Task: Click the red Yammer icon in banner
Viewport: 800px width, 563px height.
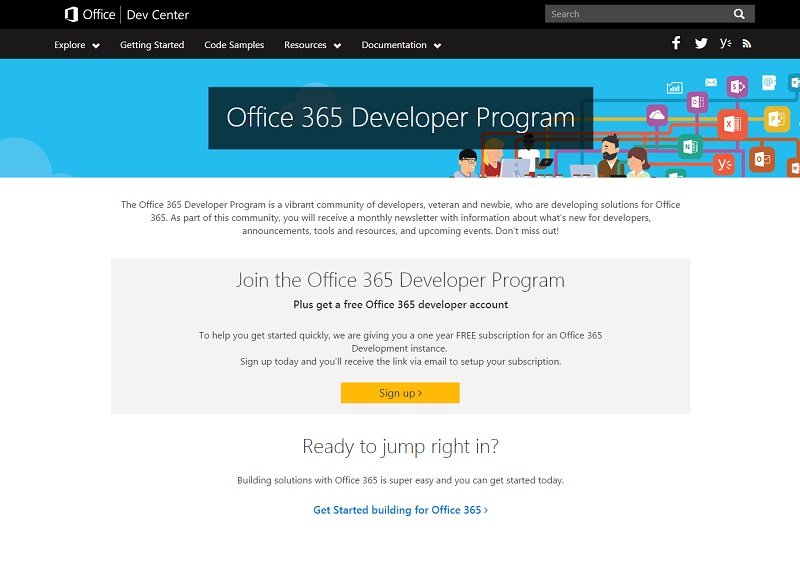Action: coord(723,164)
